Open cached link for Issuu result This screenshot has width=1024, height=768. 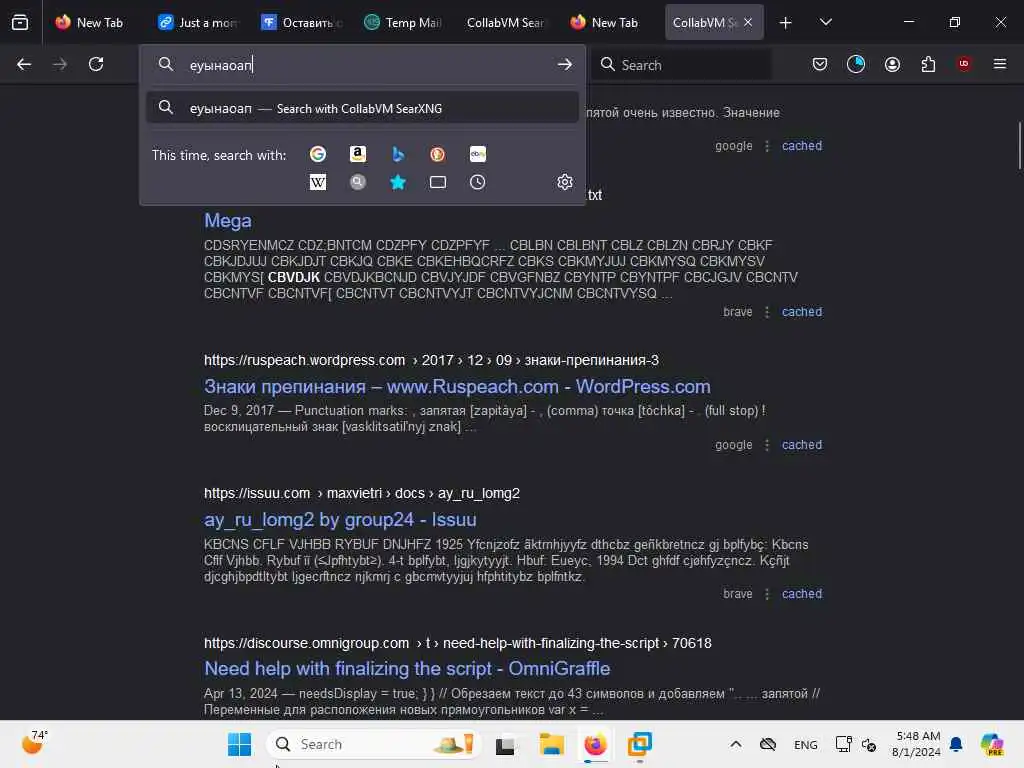coord(802,594)
